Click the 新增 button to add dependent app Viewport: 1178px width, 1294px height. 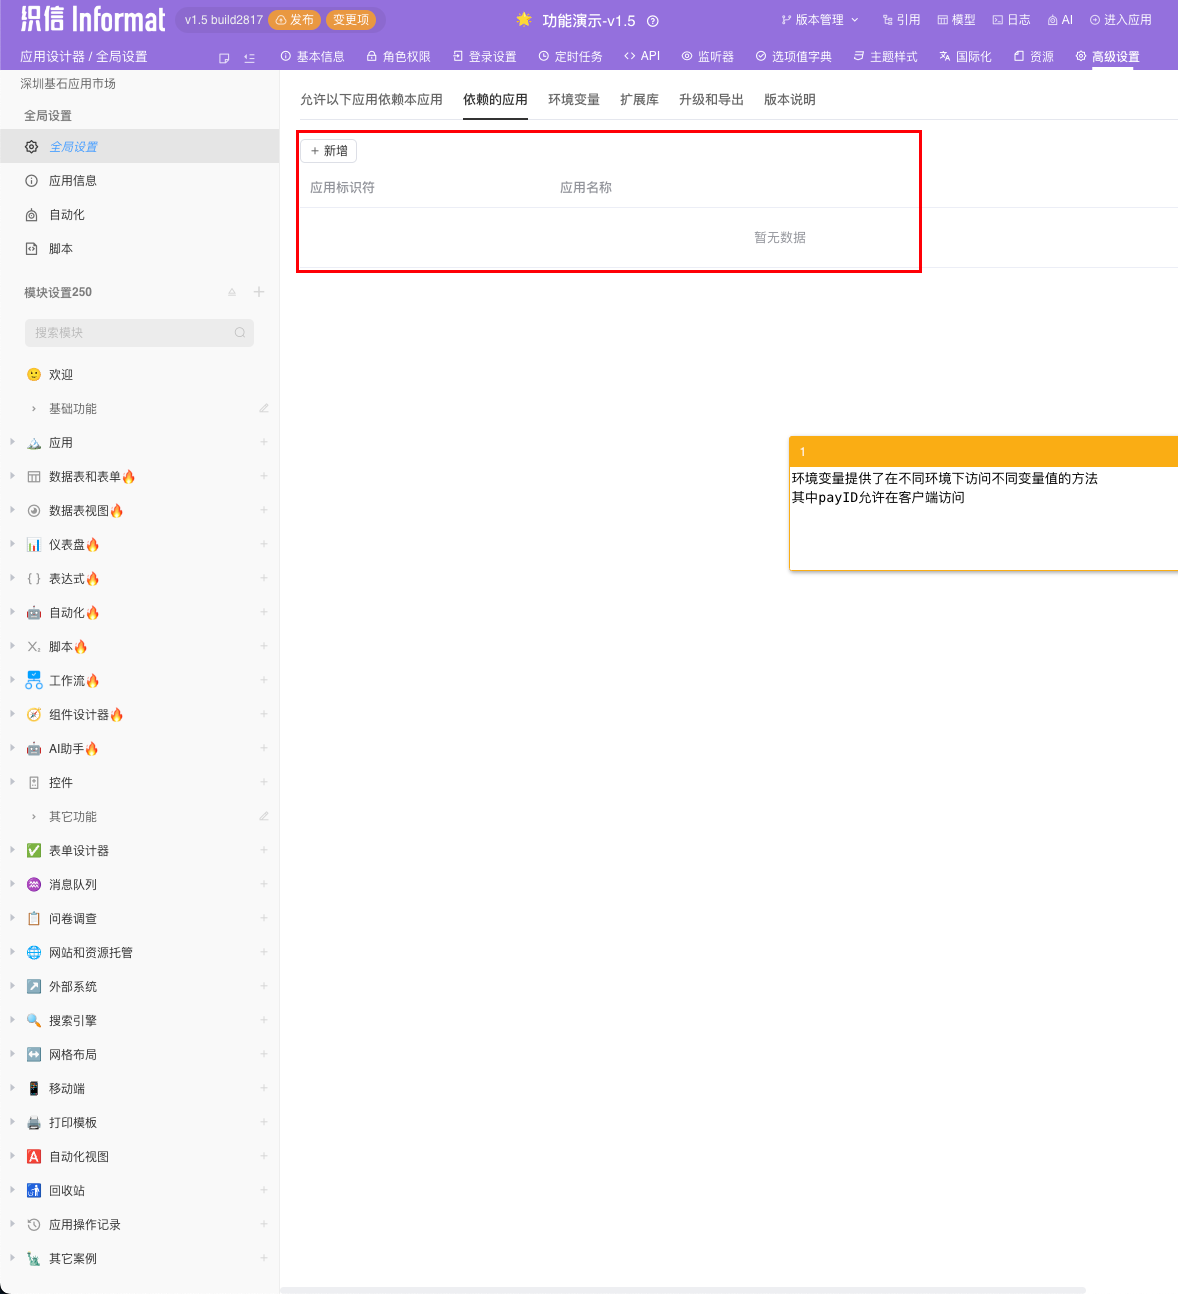[329, 150]
